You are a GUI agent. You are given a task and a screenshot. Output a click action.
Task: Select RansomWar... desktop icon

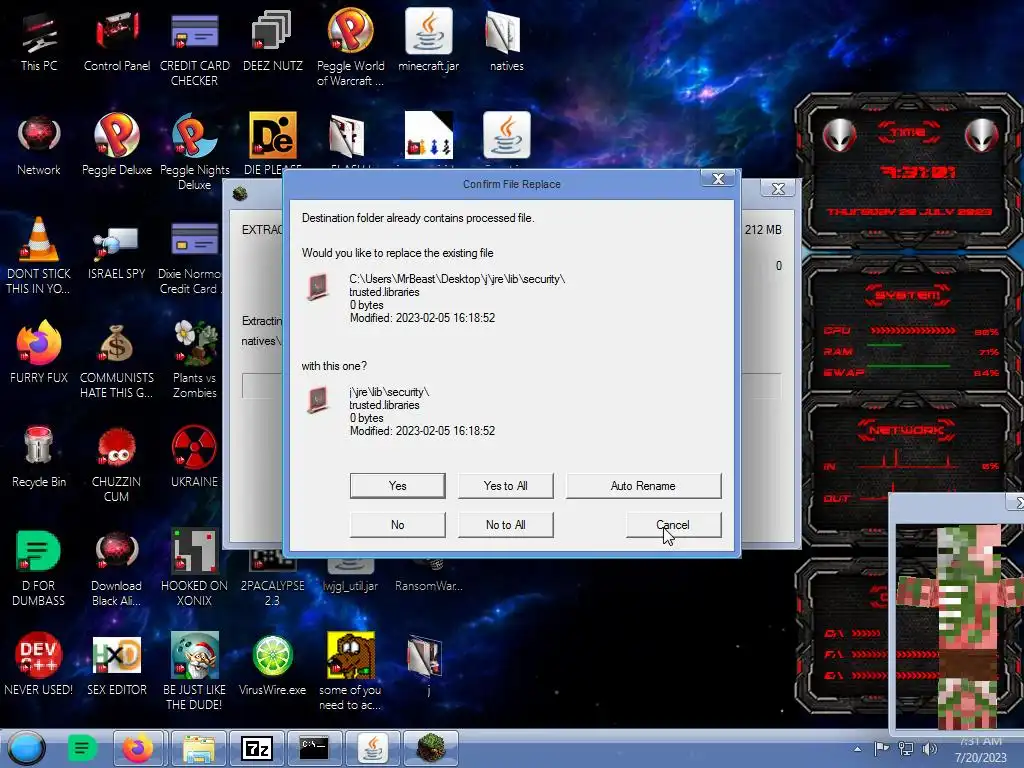pyautogui.click(x=428, y=576)
